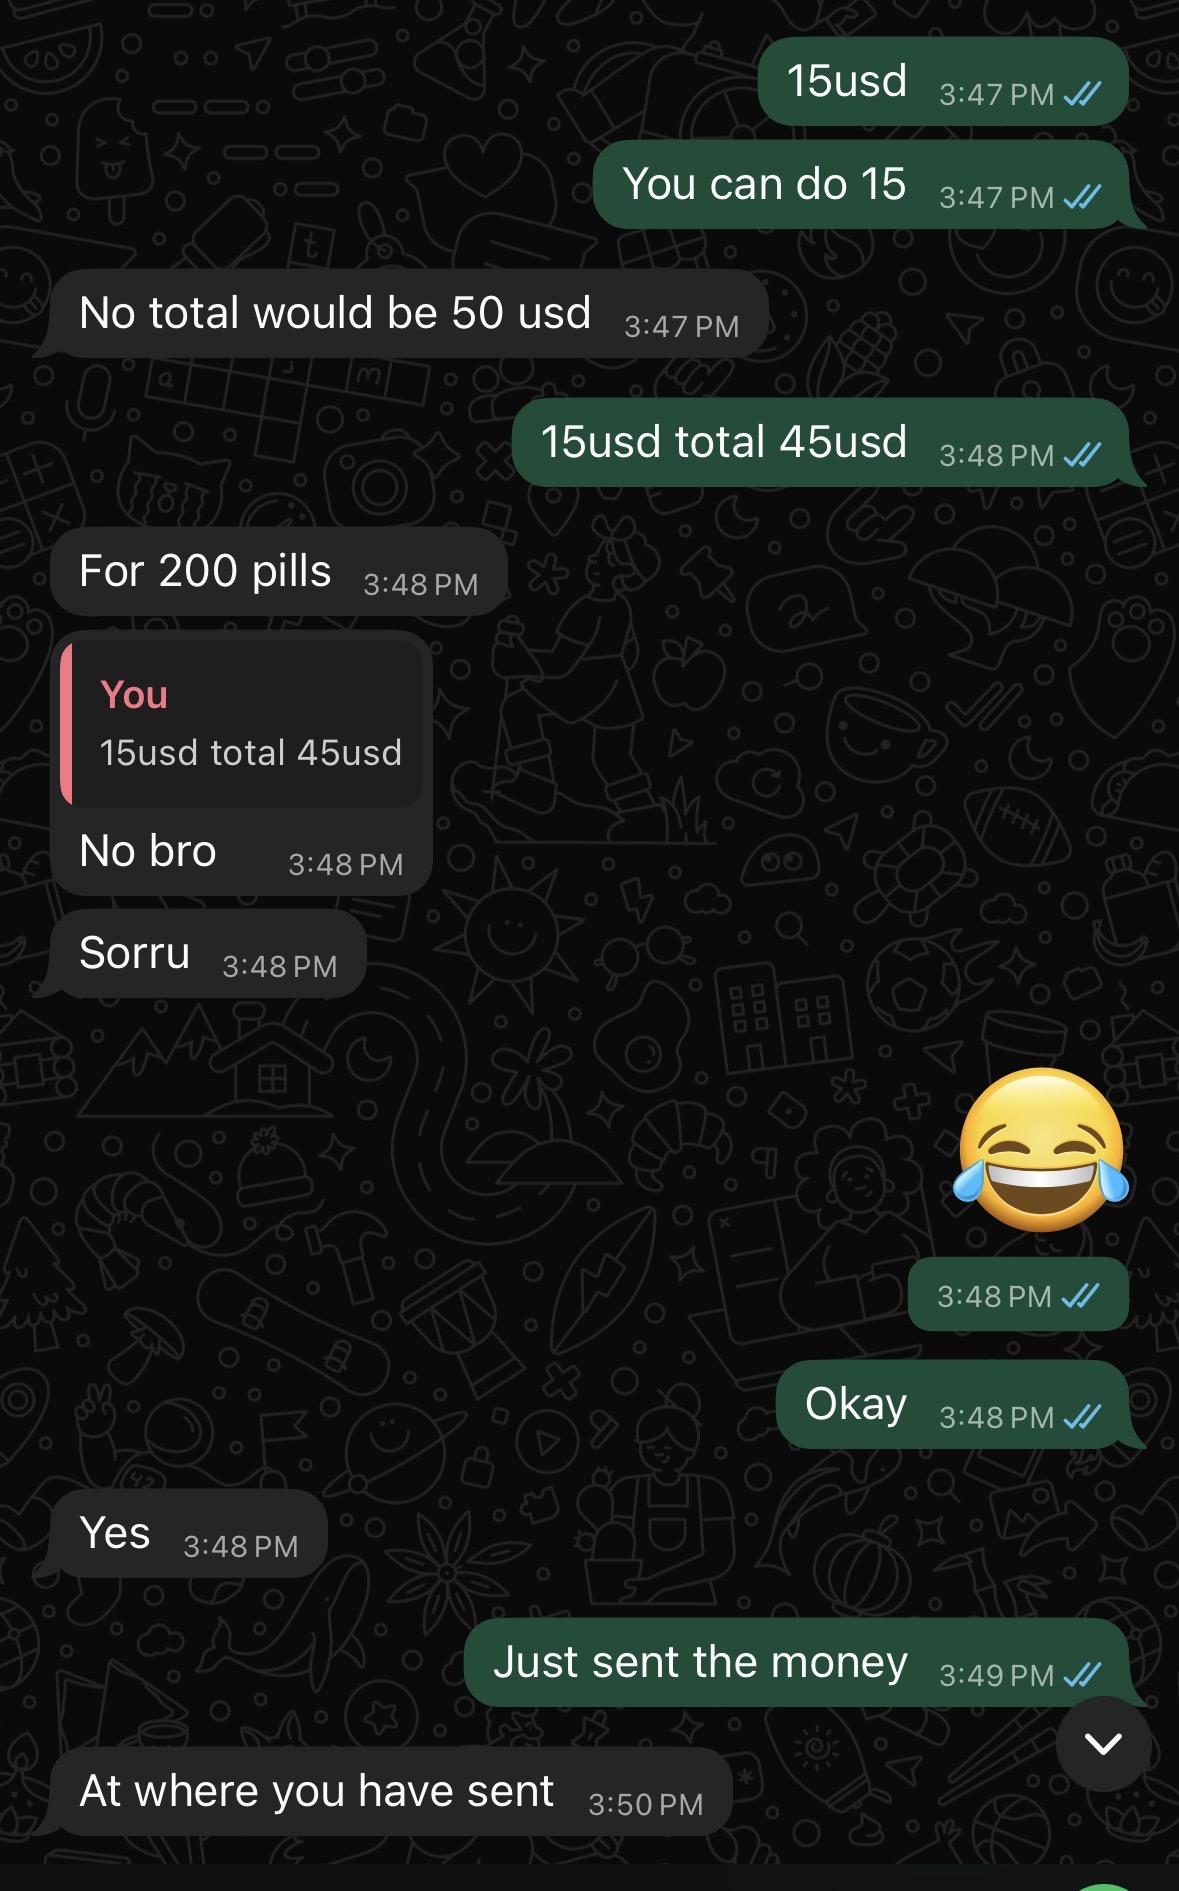
Task: Tap the 'Sorru' message bubble
Action: [x=208, y=954]
